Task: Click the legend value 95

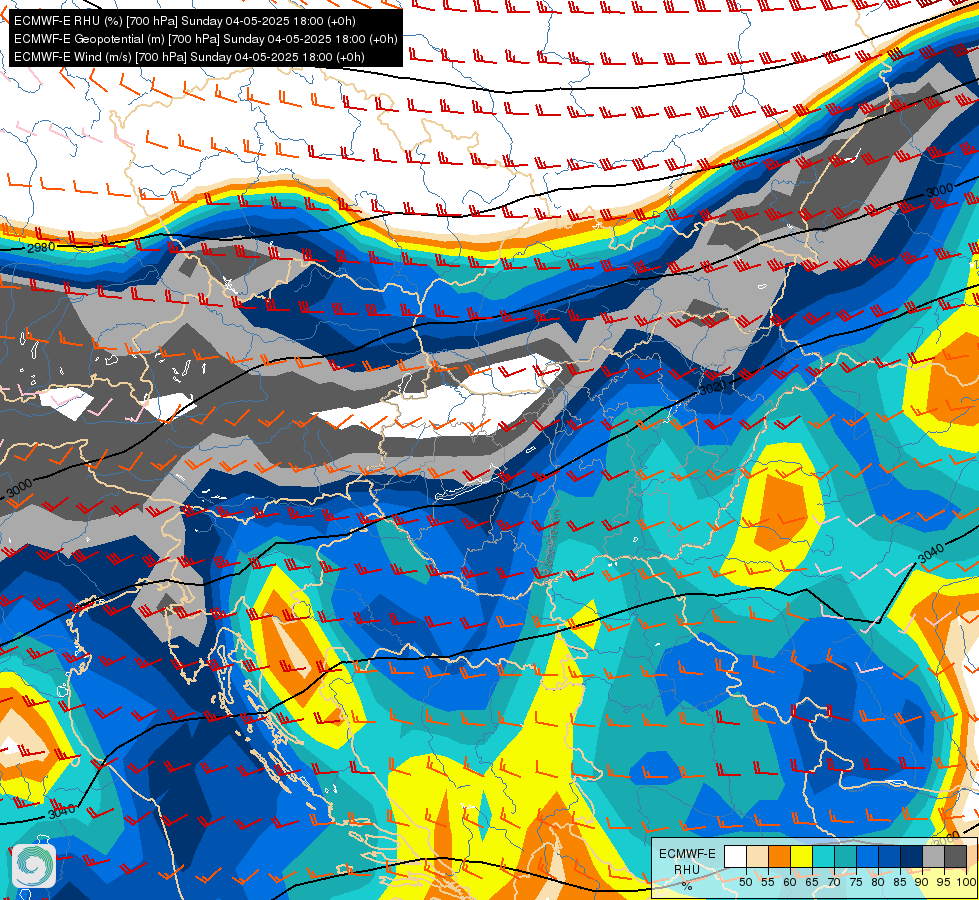Action: tap(944, 882)
